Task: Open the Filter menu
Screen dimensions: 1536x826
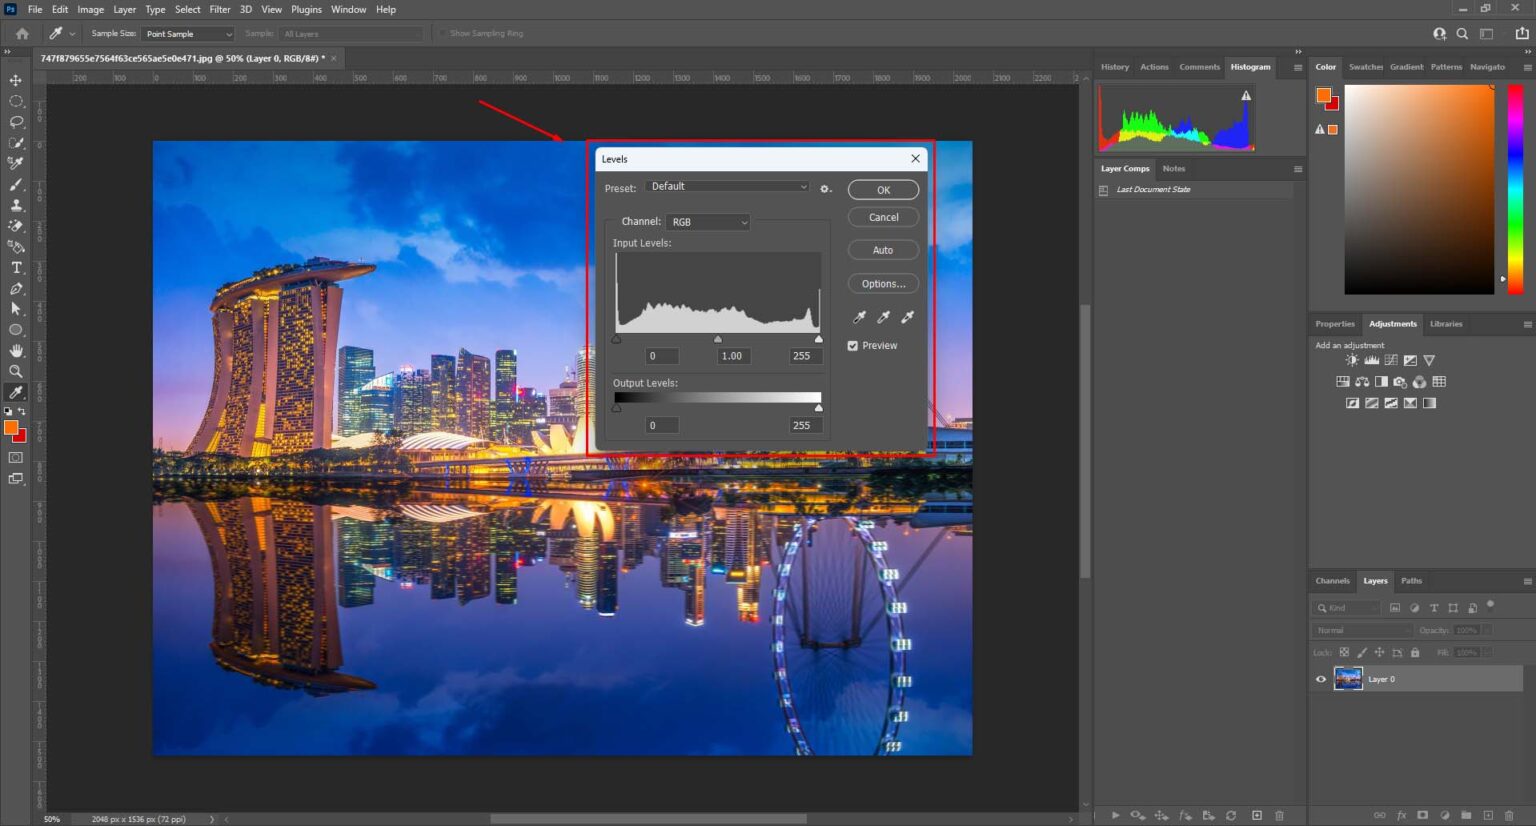Action: tap(219, 9)
